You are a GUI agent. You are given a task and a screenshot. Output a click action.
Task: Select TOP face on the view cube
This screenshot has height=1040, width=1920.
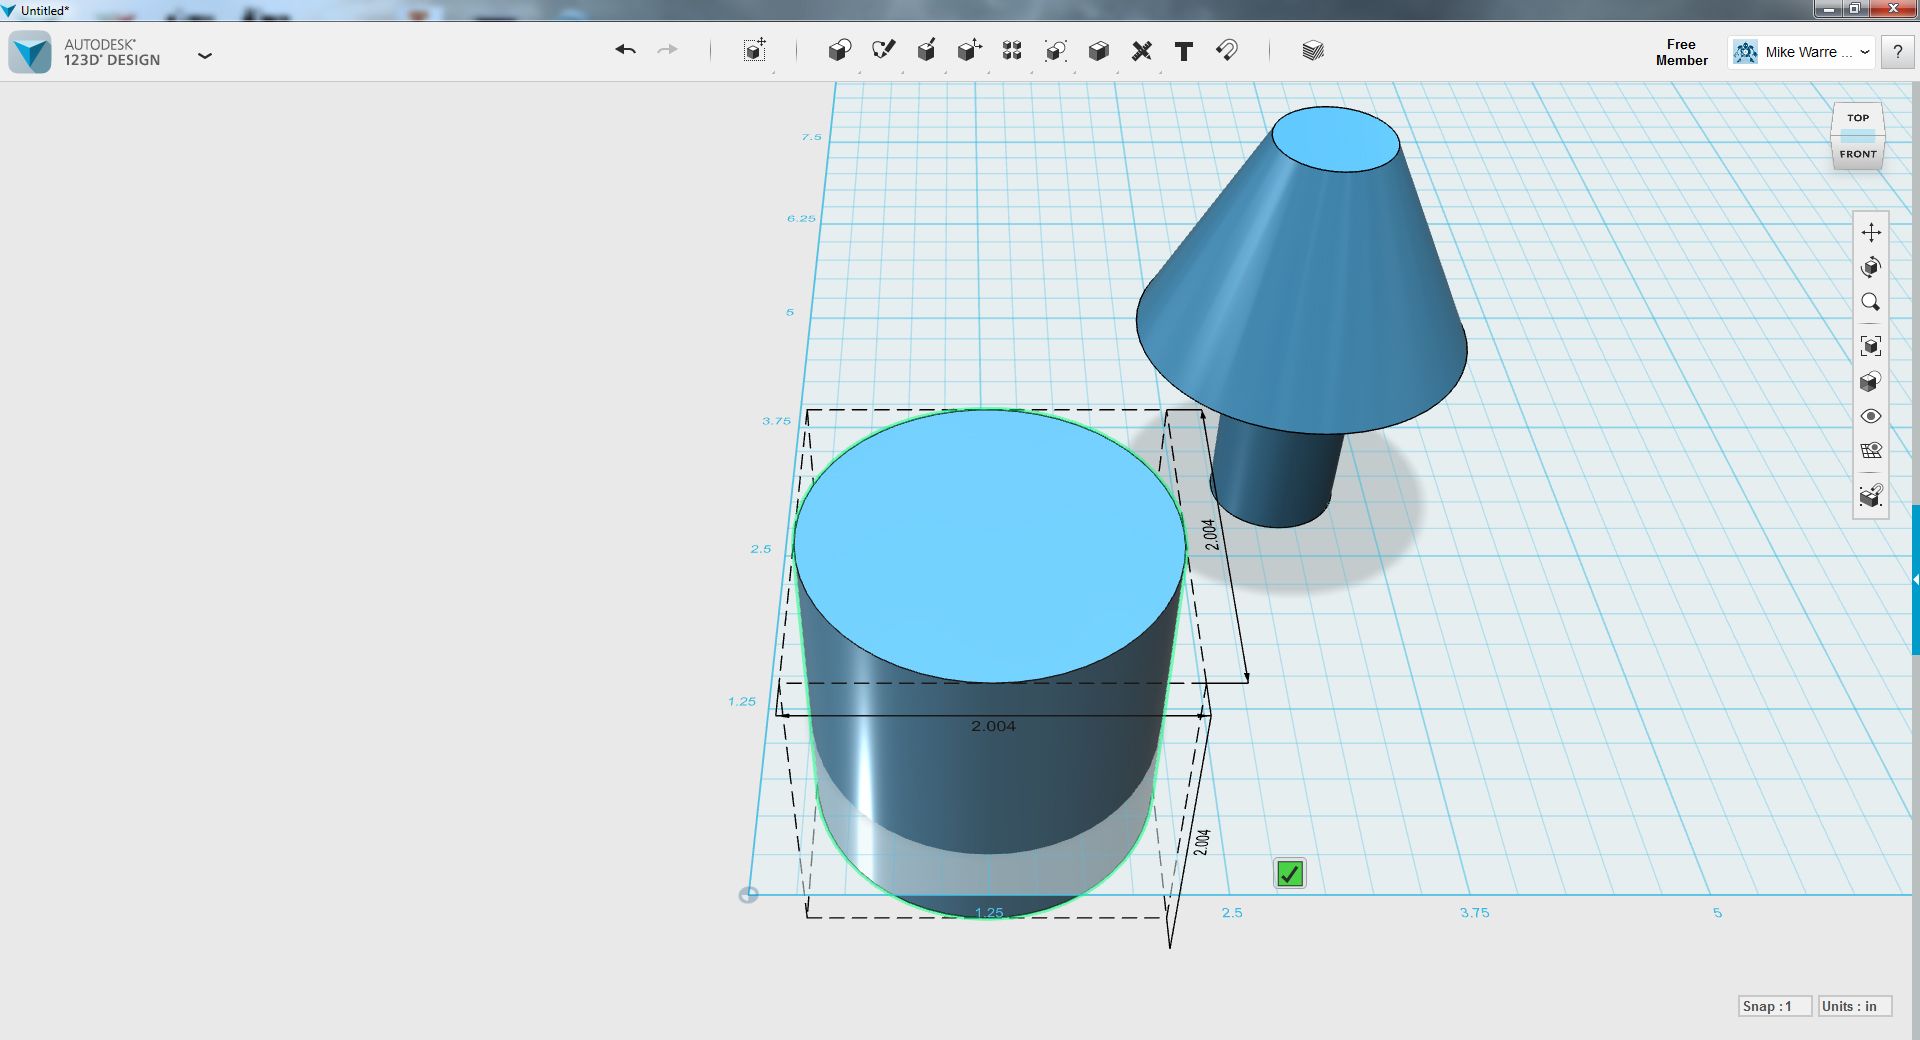pyautogui.click(x=1858, y=117)
